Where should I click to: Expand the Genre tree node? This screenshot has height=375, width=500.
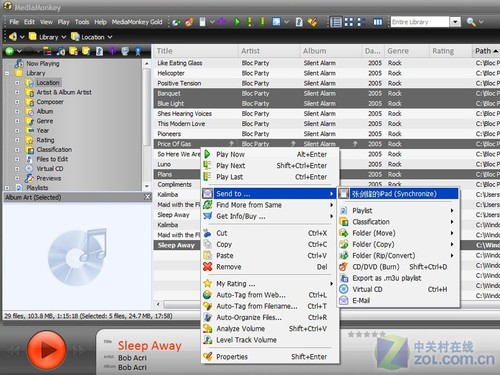pos(17,121)
